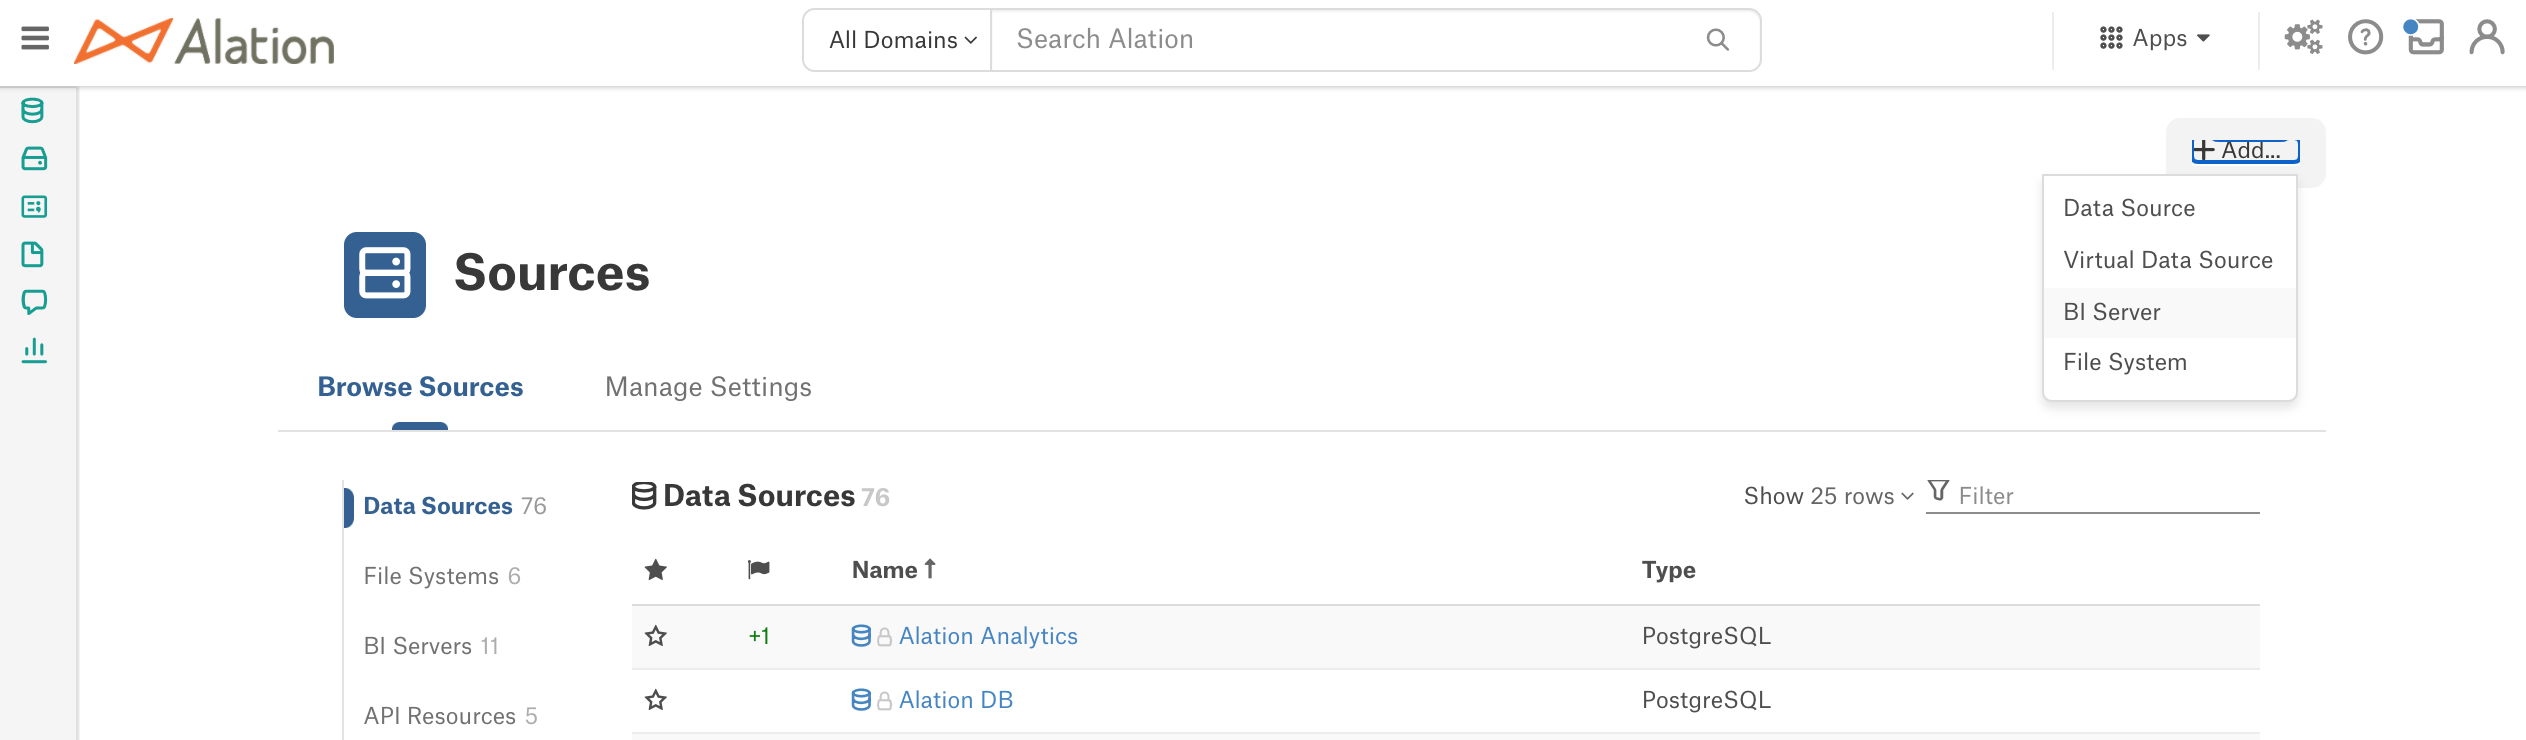This screenshot has width=2526, height=740.
Task: Open the conversations speech bubble sidebar icon
Action: [34, 302]
